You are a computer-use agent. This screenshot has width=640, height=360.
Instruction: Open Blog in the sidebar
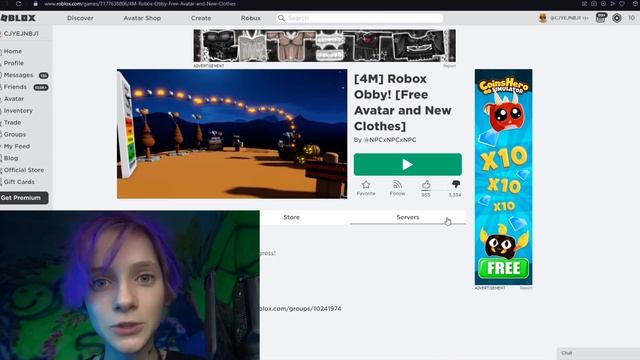tap(11, 158)
